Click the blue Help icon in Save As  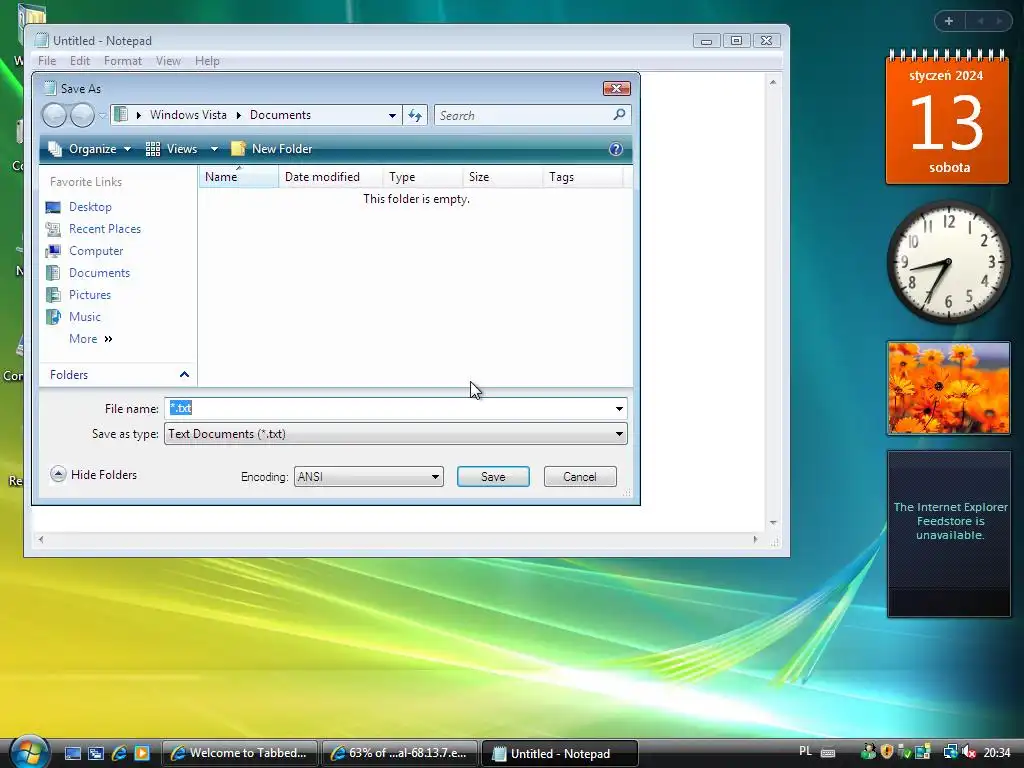click(x=615, y=149)
